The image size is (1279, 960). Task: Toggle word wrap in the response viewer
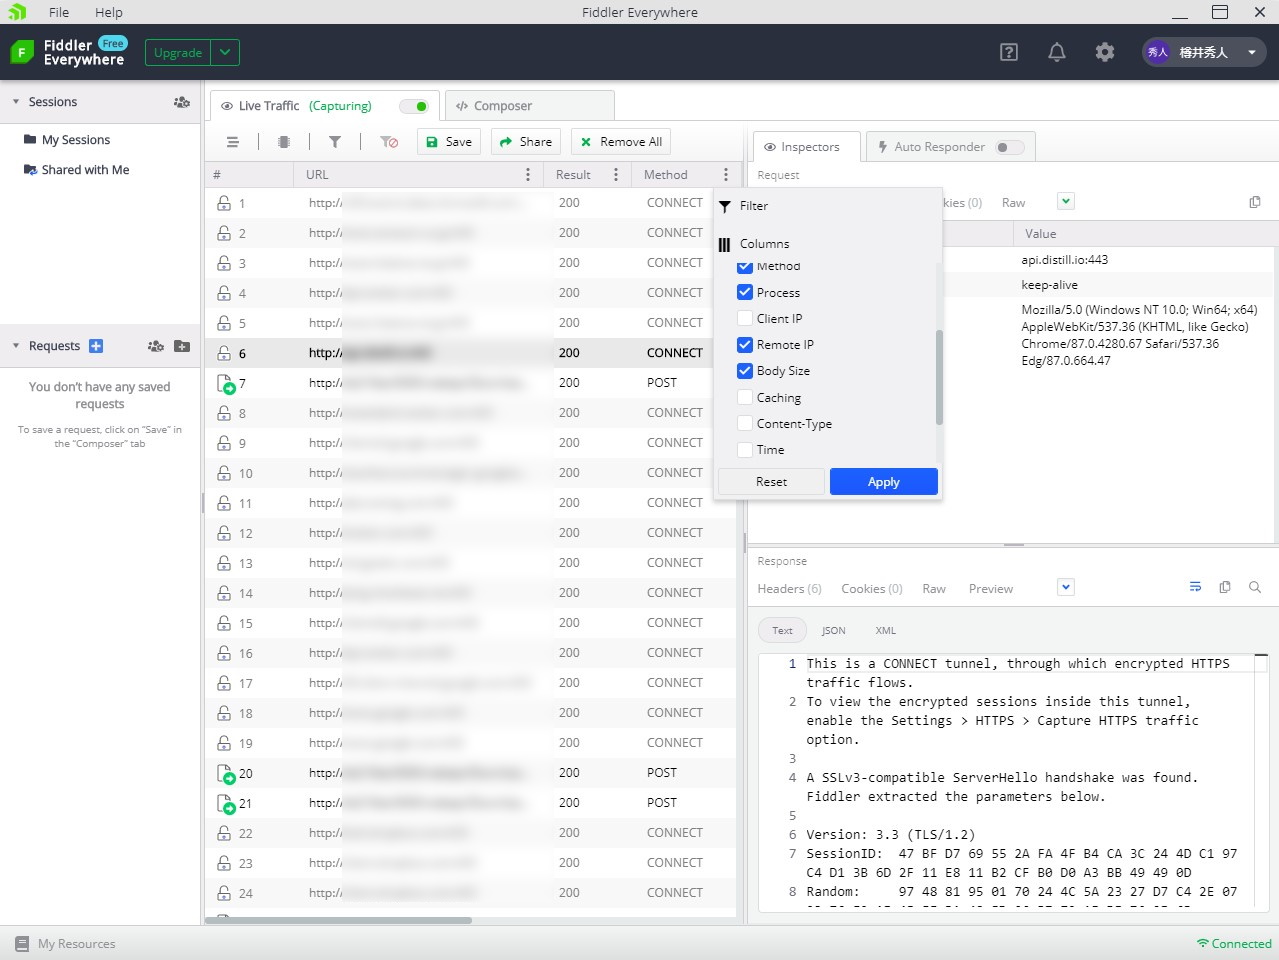tap(1195, 587)
